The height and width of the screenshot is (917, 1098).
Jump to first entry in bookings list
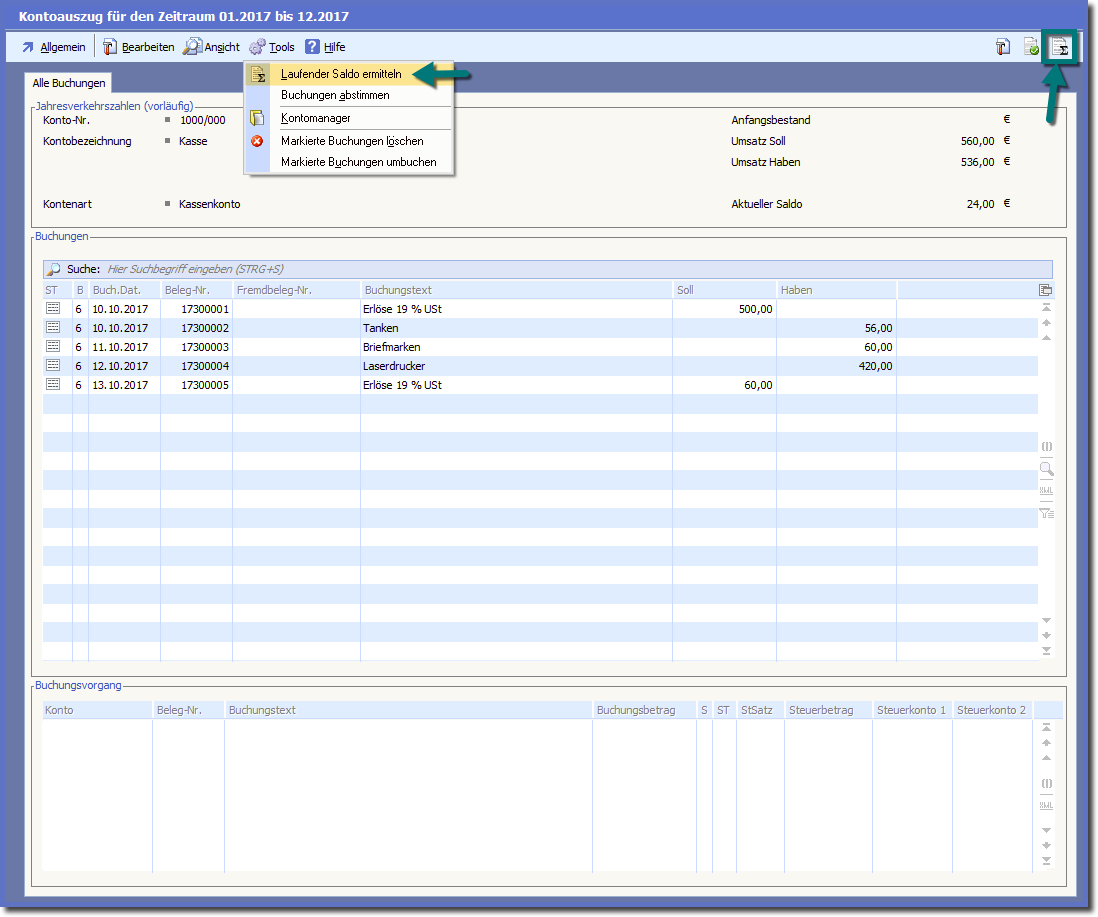(1046, 307)
